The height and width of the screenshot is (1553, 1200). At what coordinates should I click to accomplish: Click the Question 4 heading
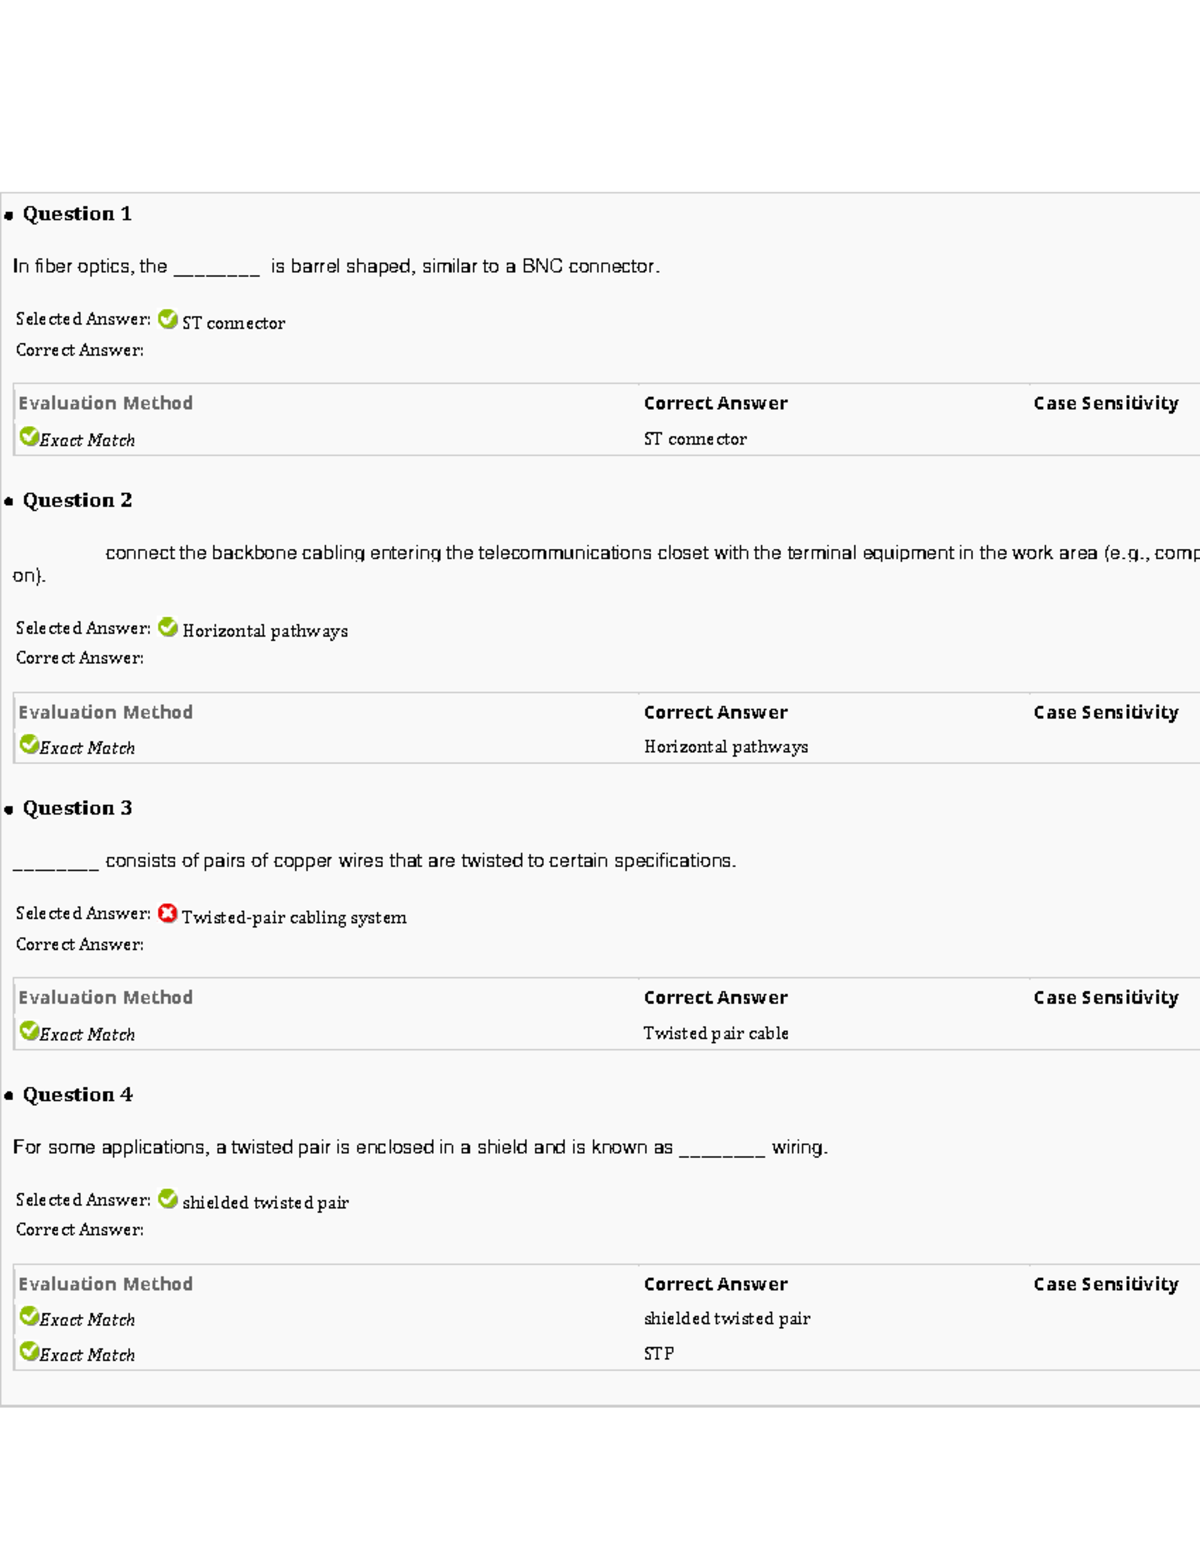[x=77, y=1095]
